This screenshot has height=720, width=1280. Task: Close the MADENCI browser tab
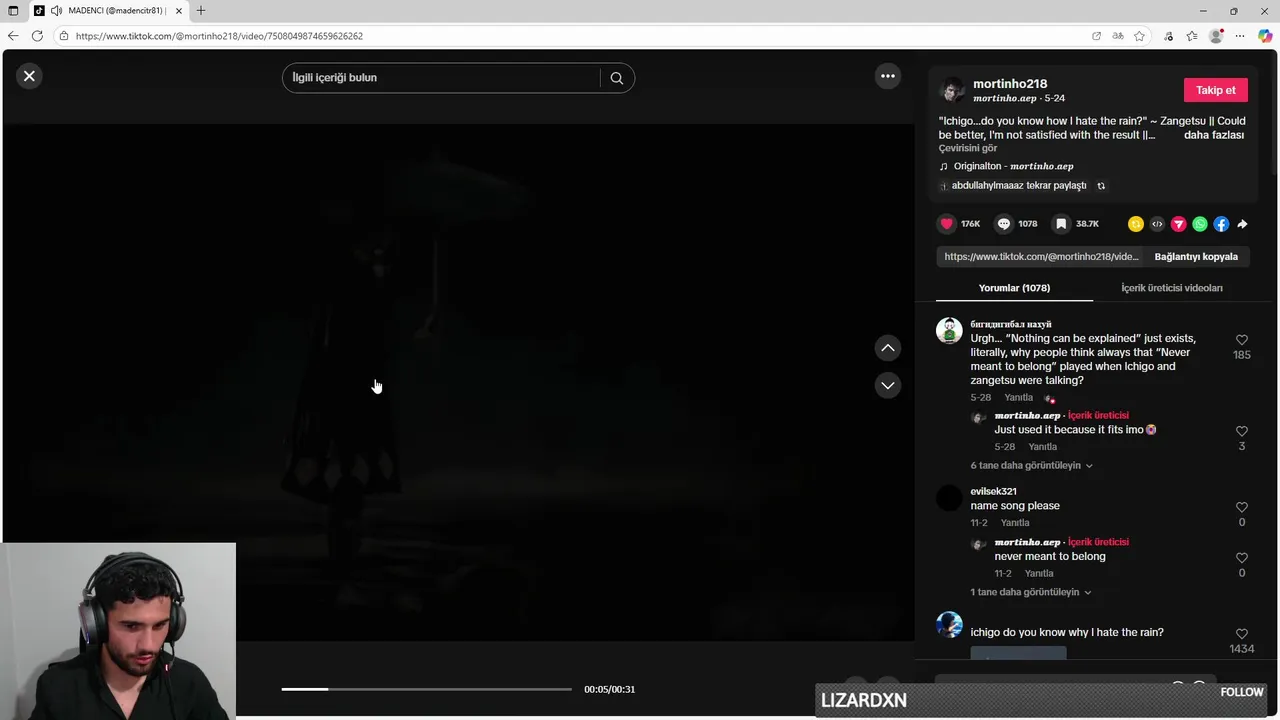coord(179,11)
